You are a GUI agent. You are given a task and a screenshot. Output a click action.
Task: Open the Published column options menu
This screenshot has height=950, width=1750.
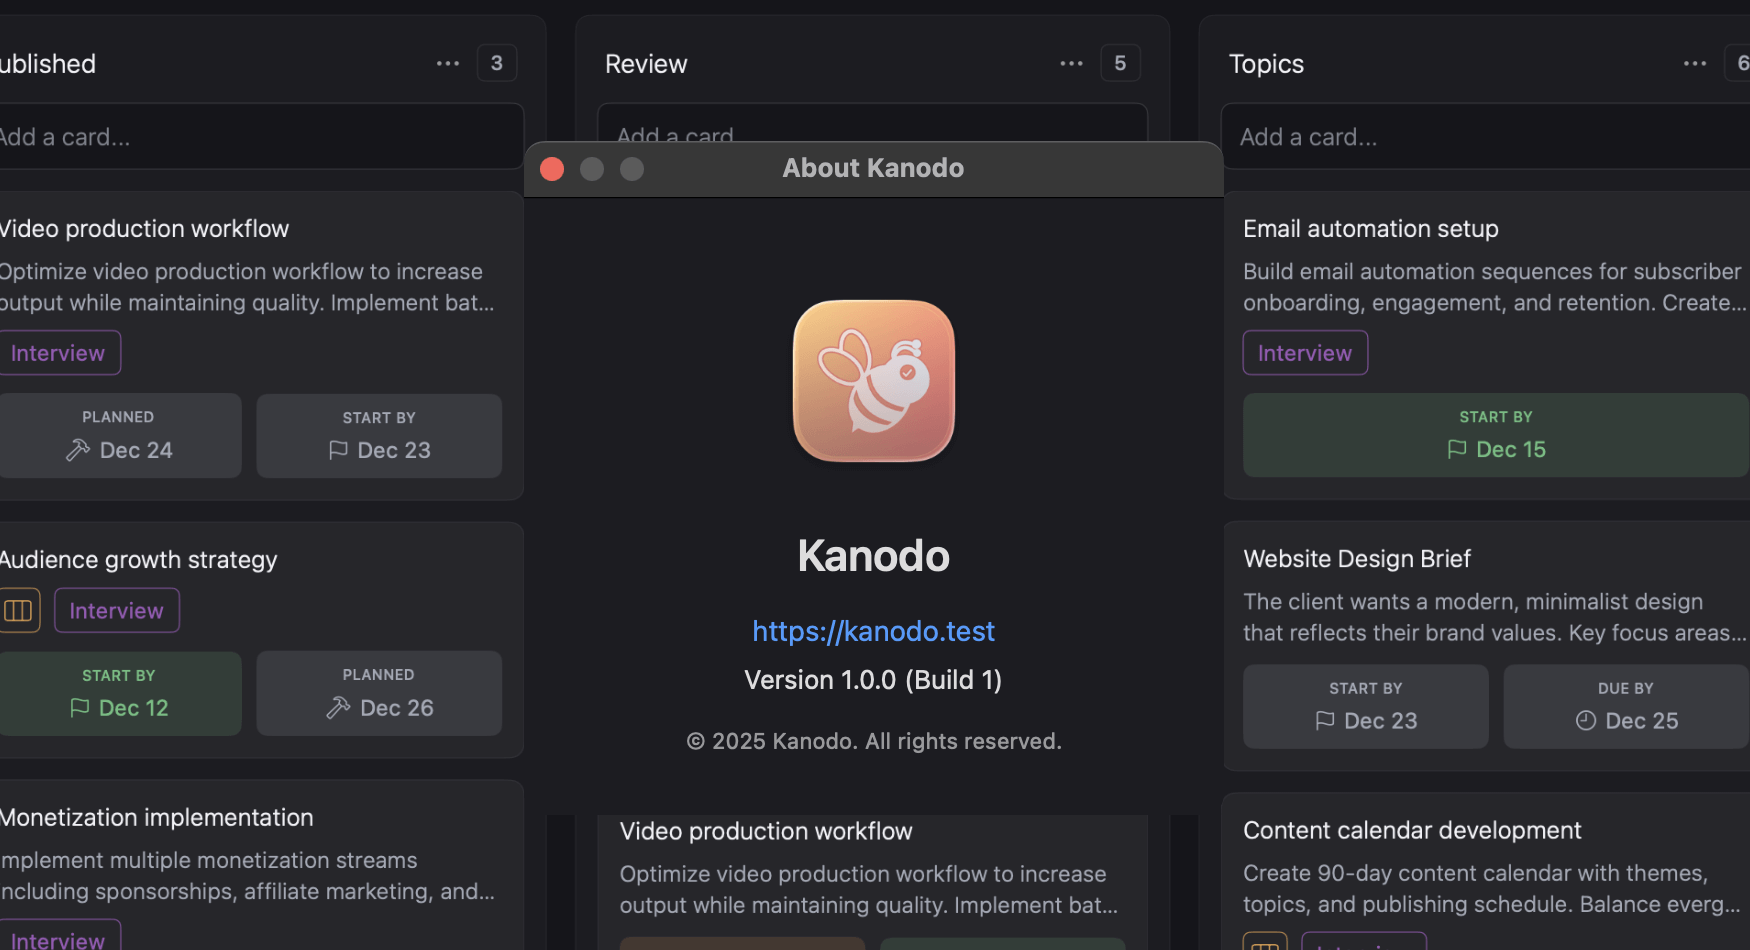pyautogui.click(x=447, y=63)
